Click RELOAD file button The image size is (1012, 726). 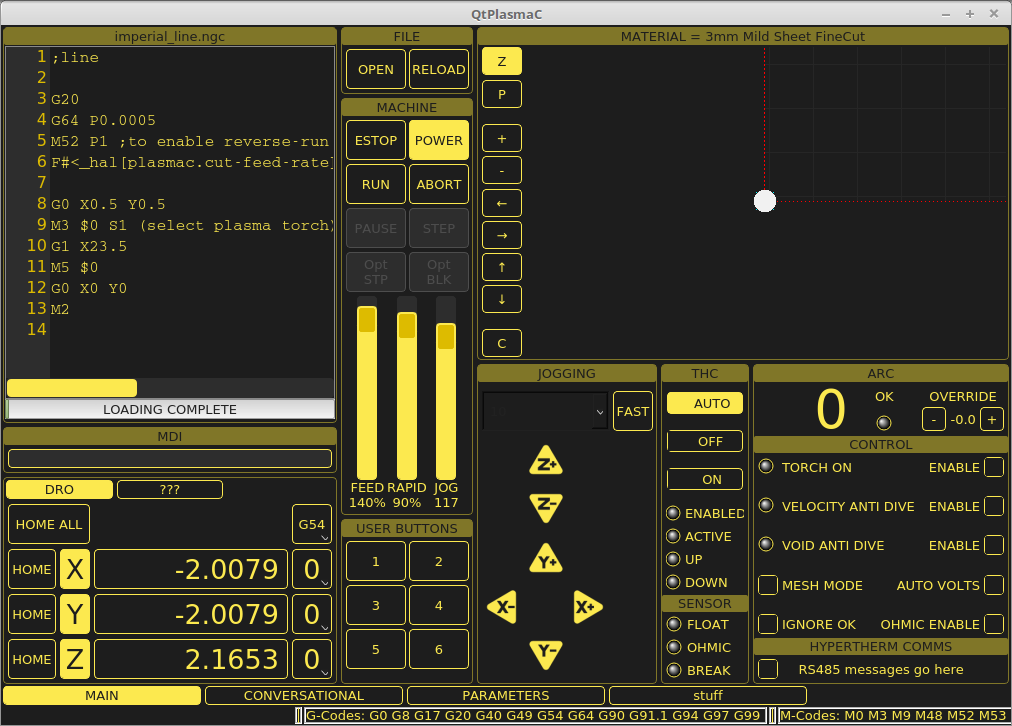[x=439, y=69]
